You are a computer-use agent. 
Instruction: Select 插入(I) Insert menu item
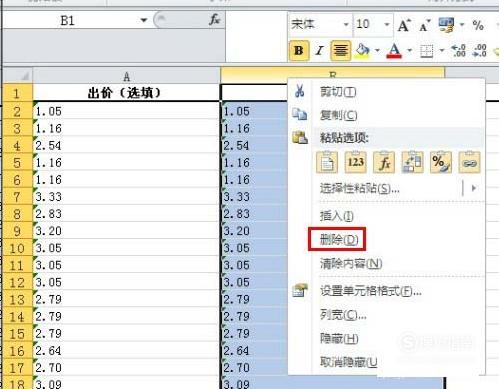tap(336, 216)
